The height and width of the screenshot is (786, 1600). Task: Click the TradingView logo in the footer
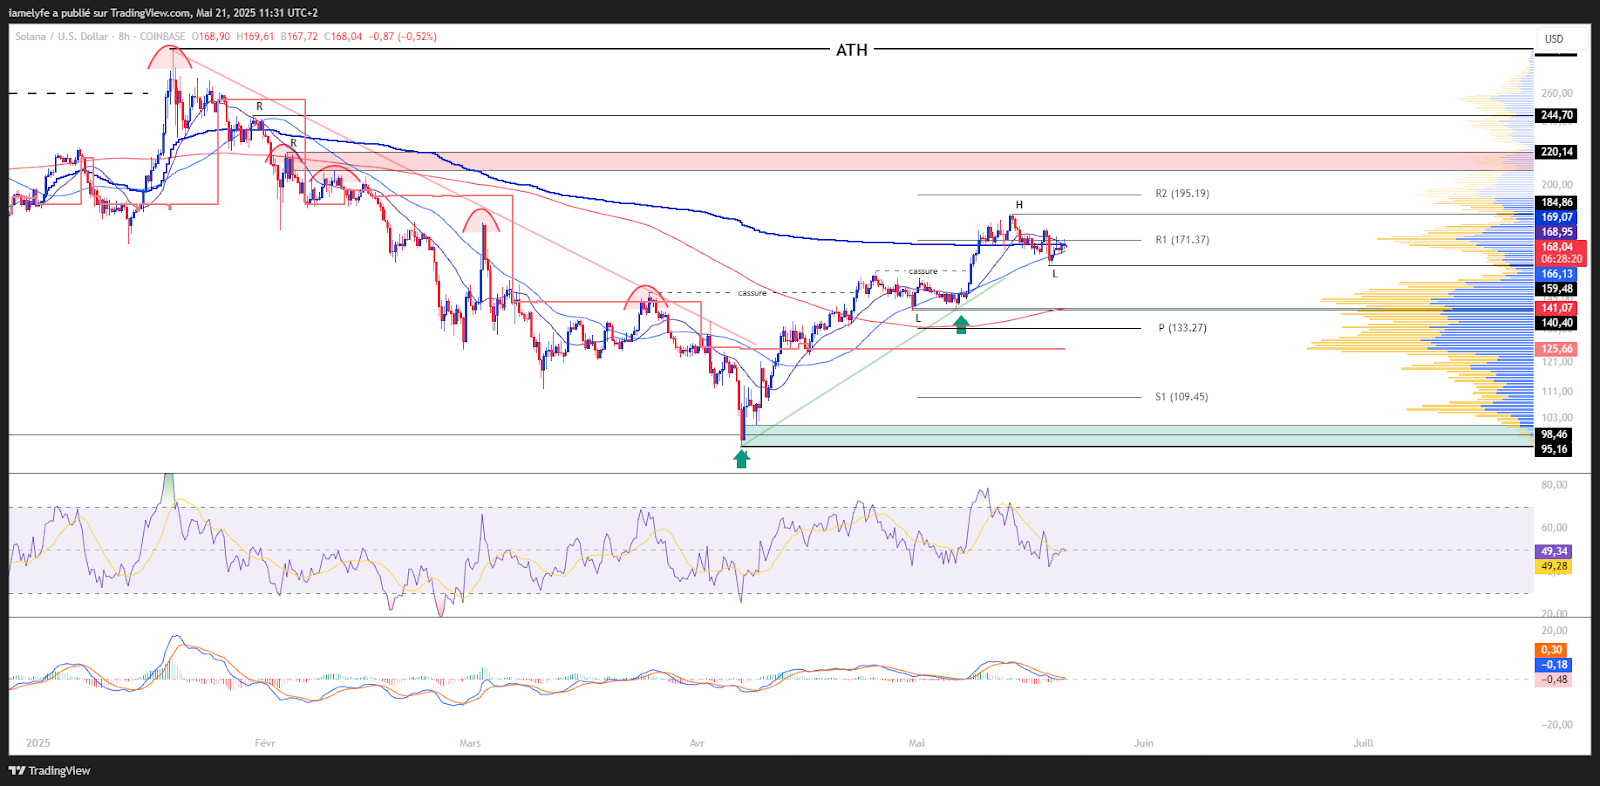click(x=50, y=771)
